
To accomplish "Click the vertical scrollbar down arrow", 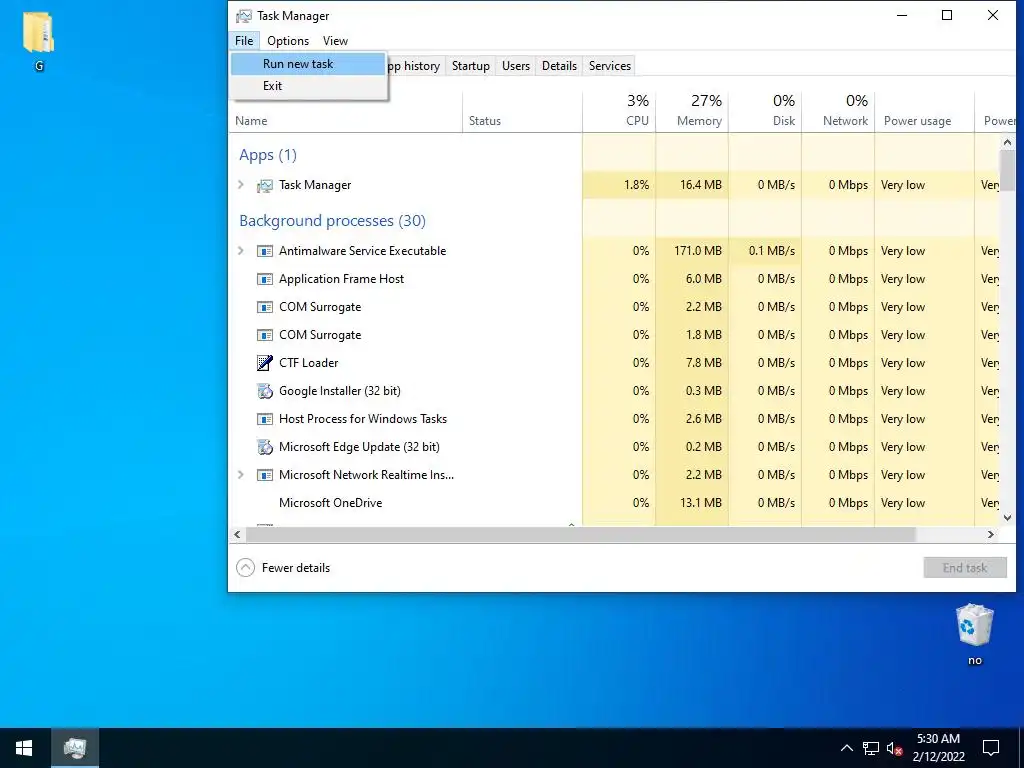I will pyautogui.click(x=1007, y=517).
